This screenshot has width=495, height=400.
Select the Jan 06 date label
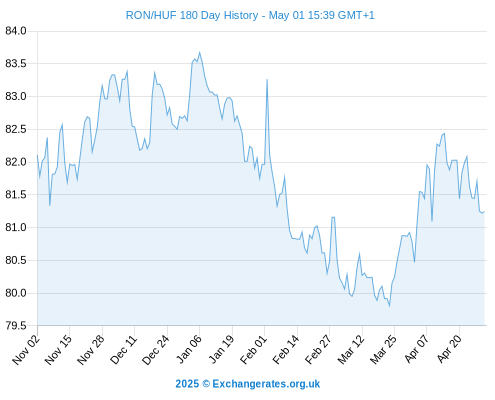[x=188, y=349]
